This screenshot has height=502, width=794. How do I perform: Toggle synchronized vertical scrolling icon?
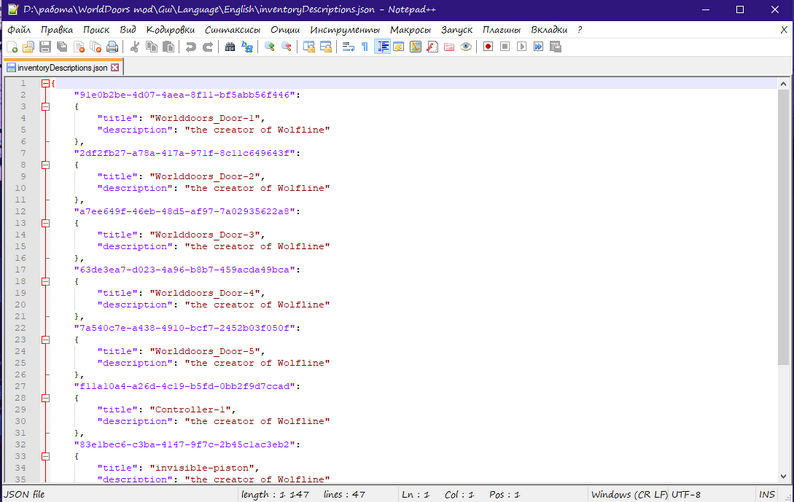pos(309,47)
